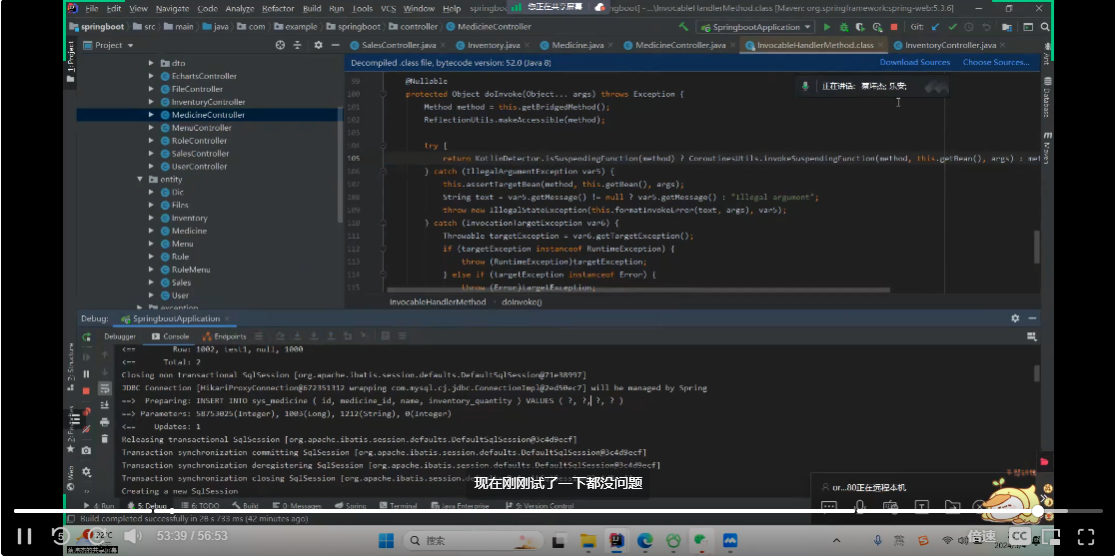Pause the program in Debug sidebar
This screenshot has width=1115, height=556.
click(87, 374)
